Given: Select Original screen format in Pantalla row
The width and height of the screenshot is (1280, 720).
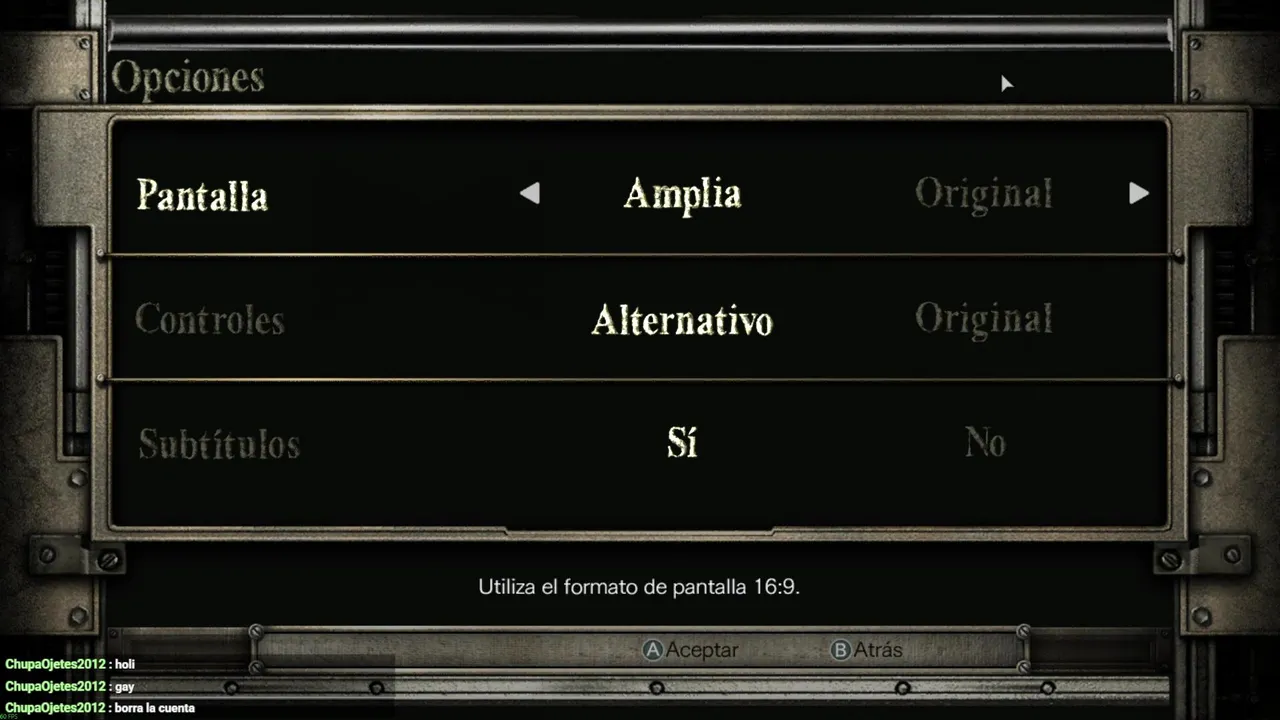Looking at the screenshot, I should [984, 193].
